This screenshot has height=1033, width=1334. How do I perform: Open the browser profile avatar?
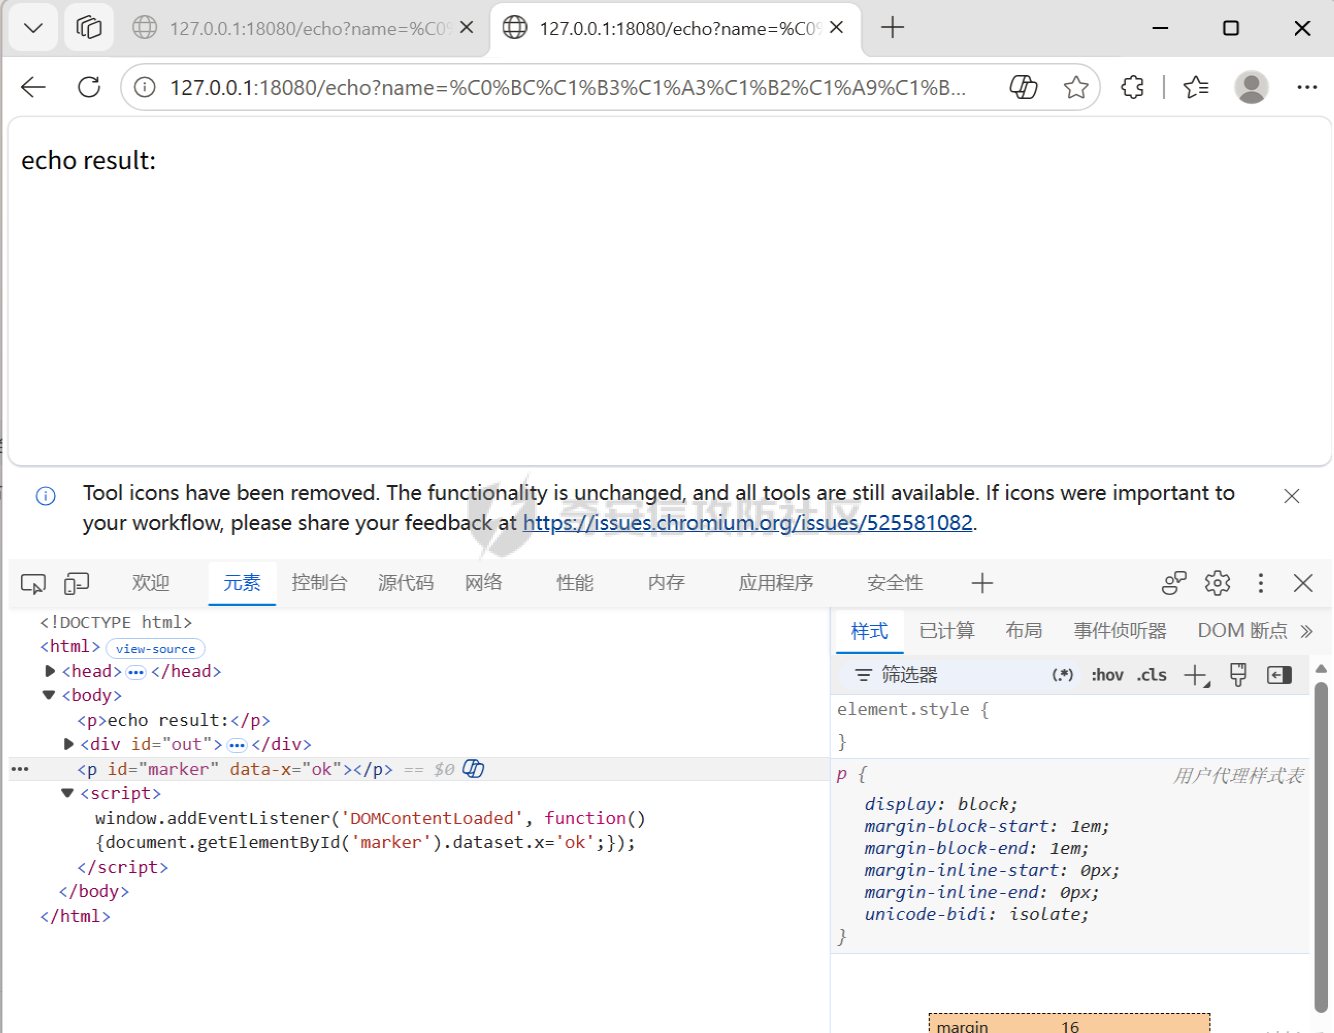pos(1251,87)
